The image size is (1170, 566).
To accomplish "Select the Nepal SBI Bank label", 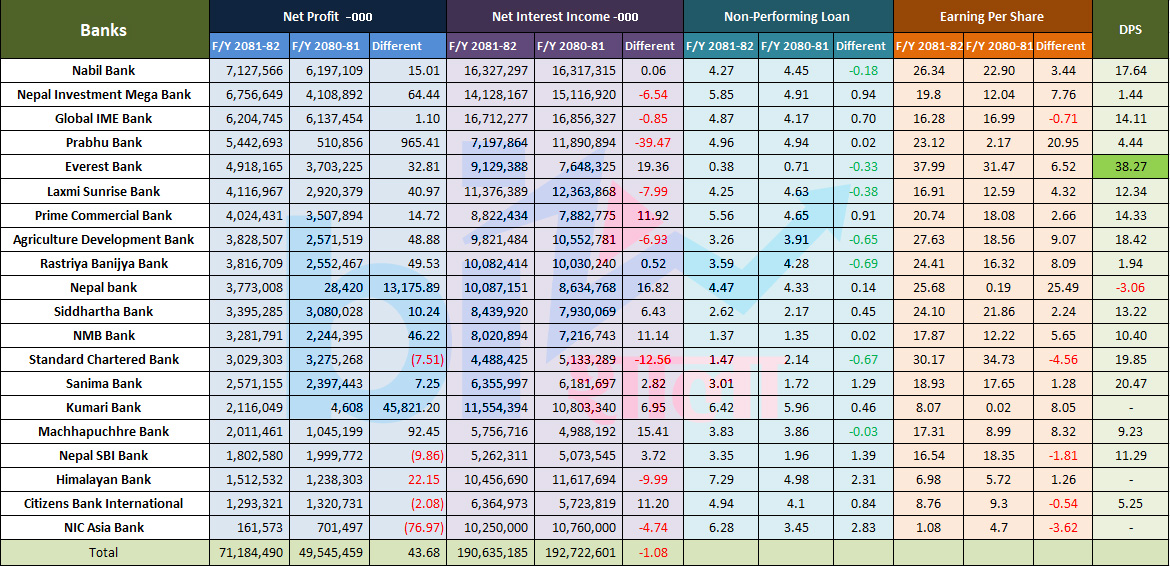I will [x=104, y=456].
